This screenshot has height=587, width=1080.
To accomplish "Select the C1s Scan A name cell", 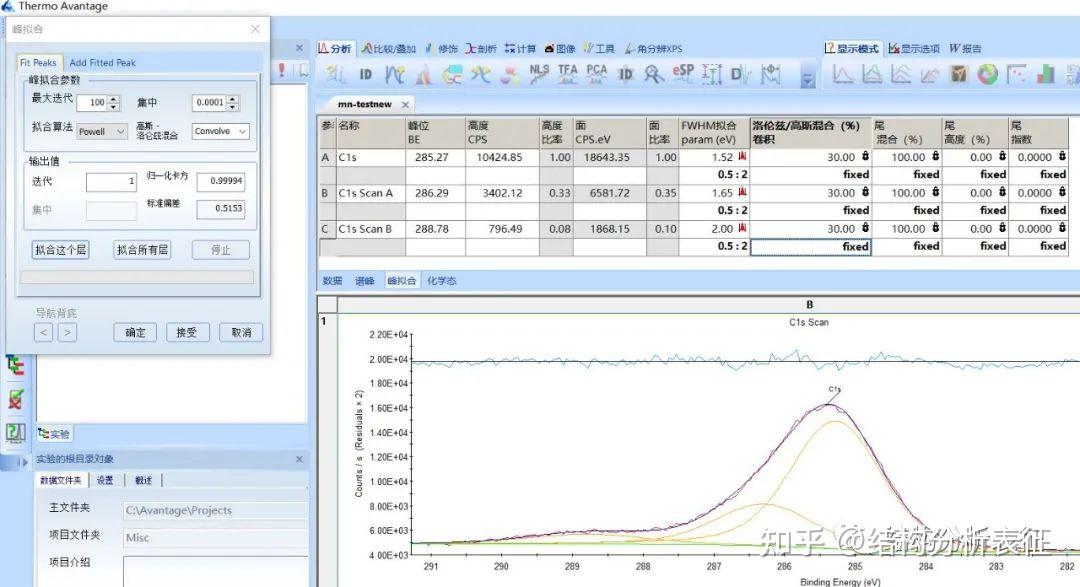I will coord(371,193).
